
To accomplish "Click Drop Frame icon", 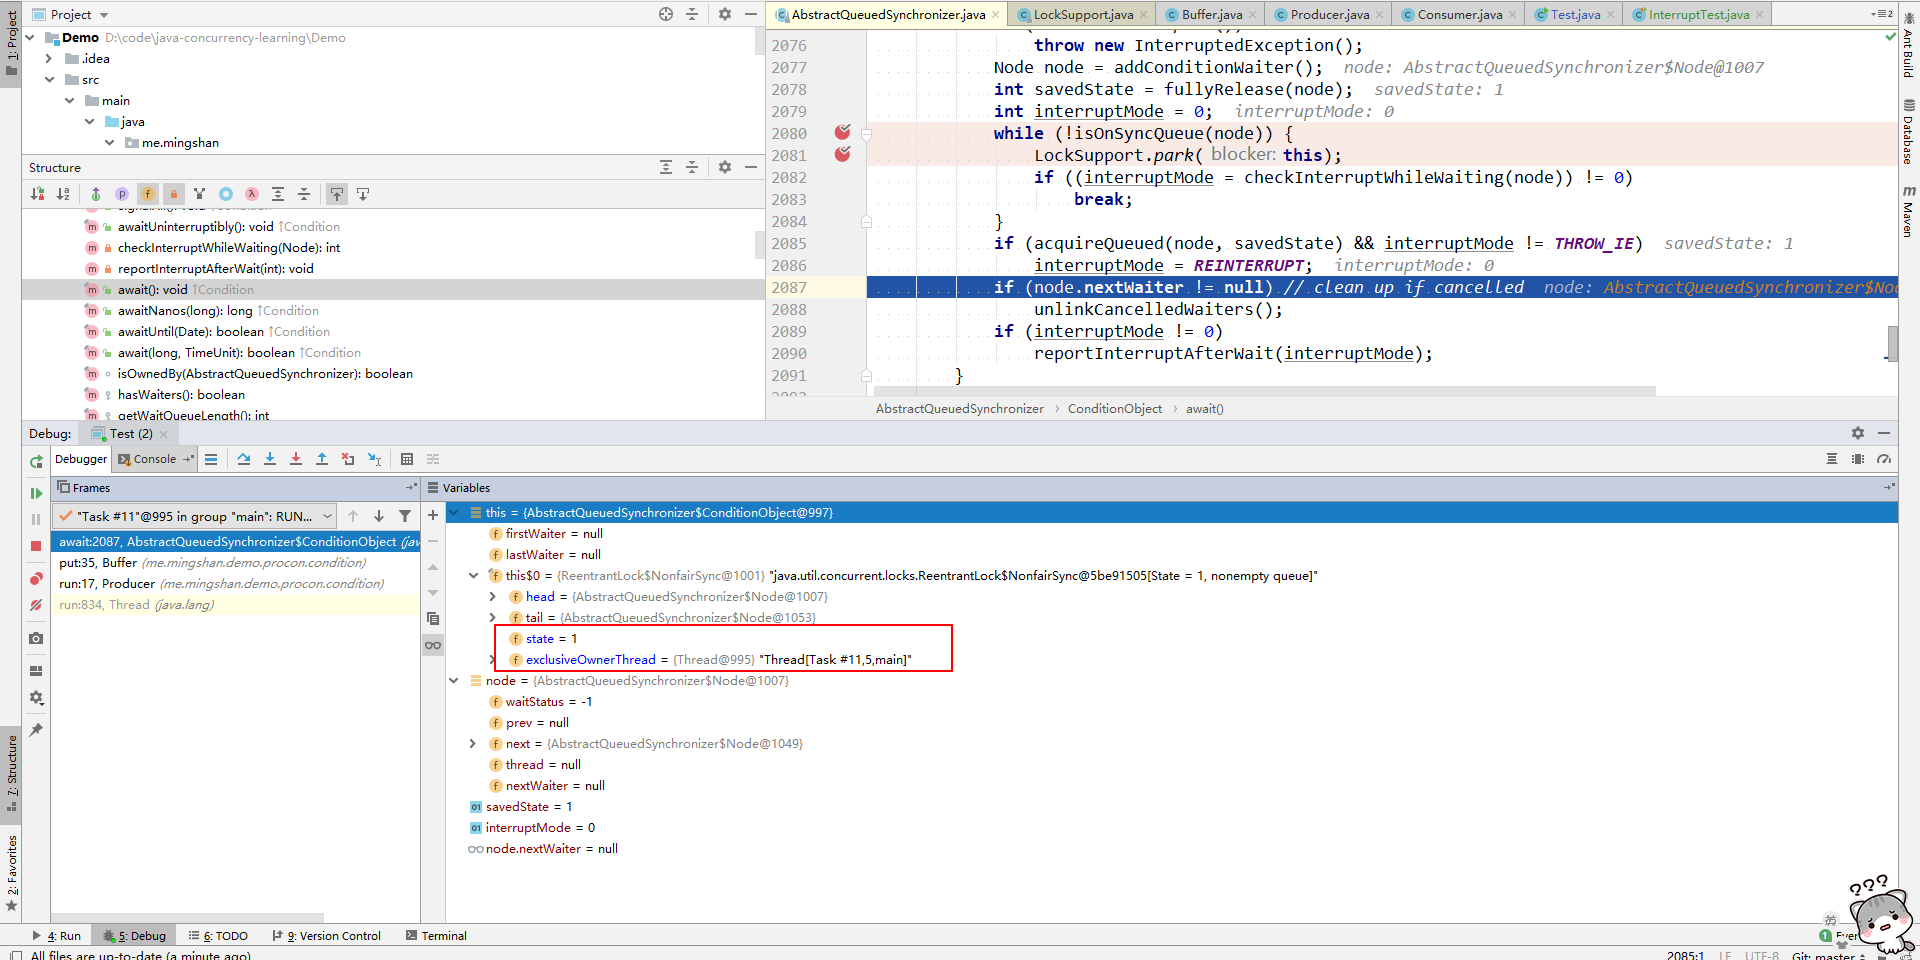I will point(348,459).
